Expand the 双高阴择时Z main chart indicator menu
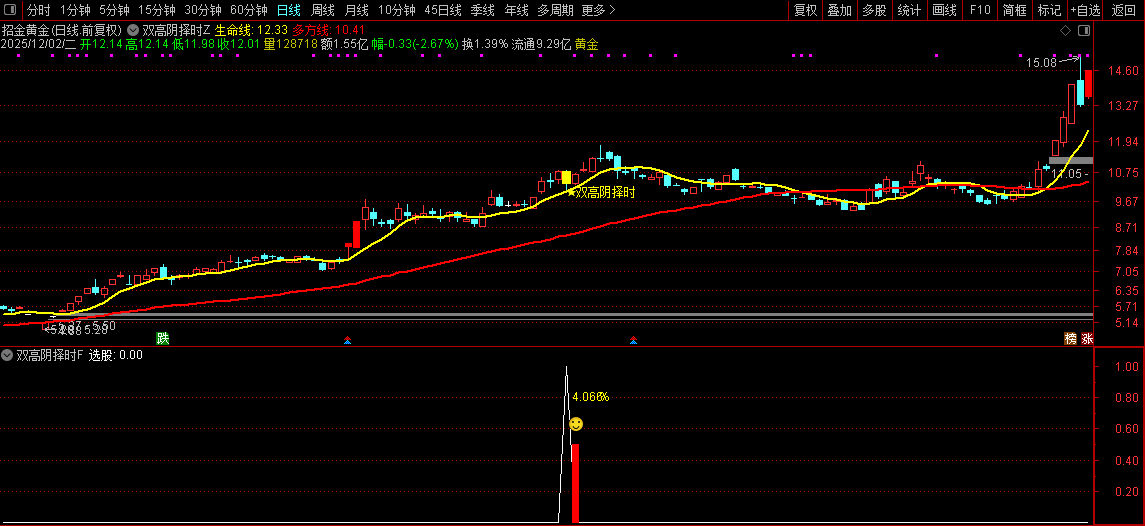This screenshot has width=1145, height=526. (131, 31)
